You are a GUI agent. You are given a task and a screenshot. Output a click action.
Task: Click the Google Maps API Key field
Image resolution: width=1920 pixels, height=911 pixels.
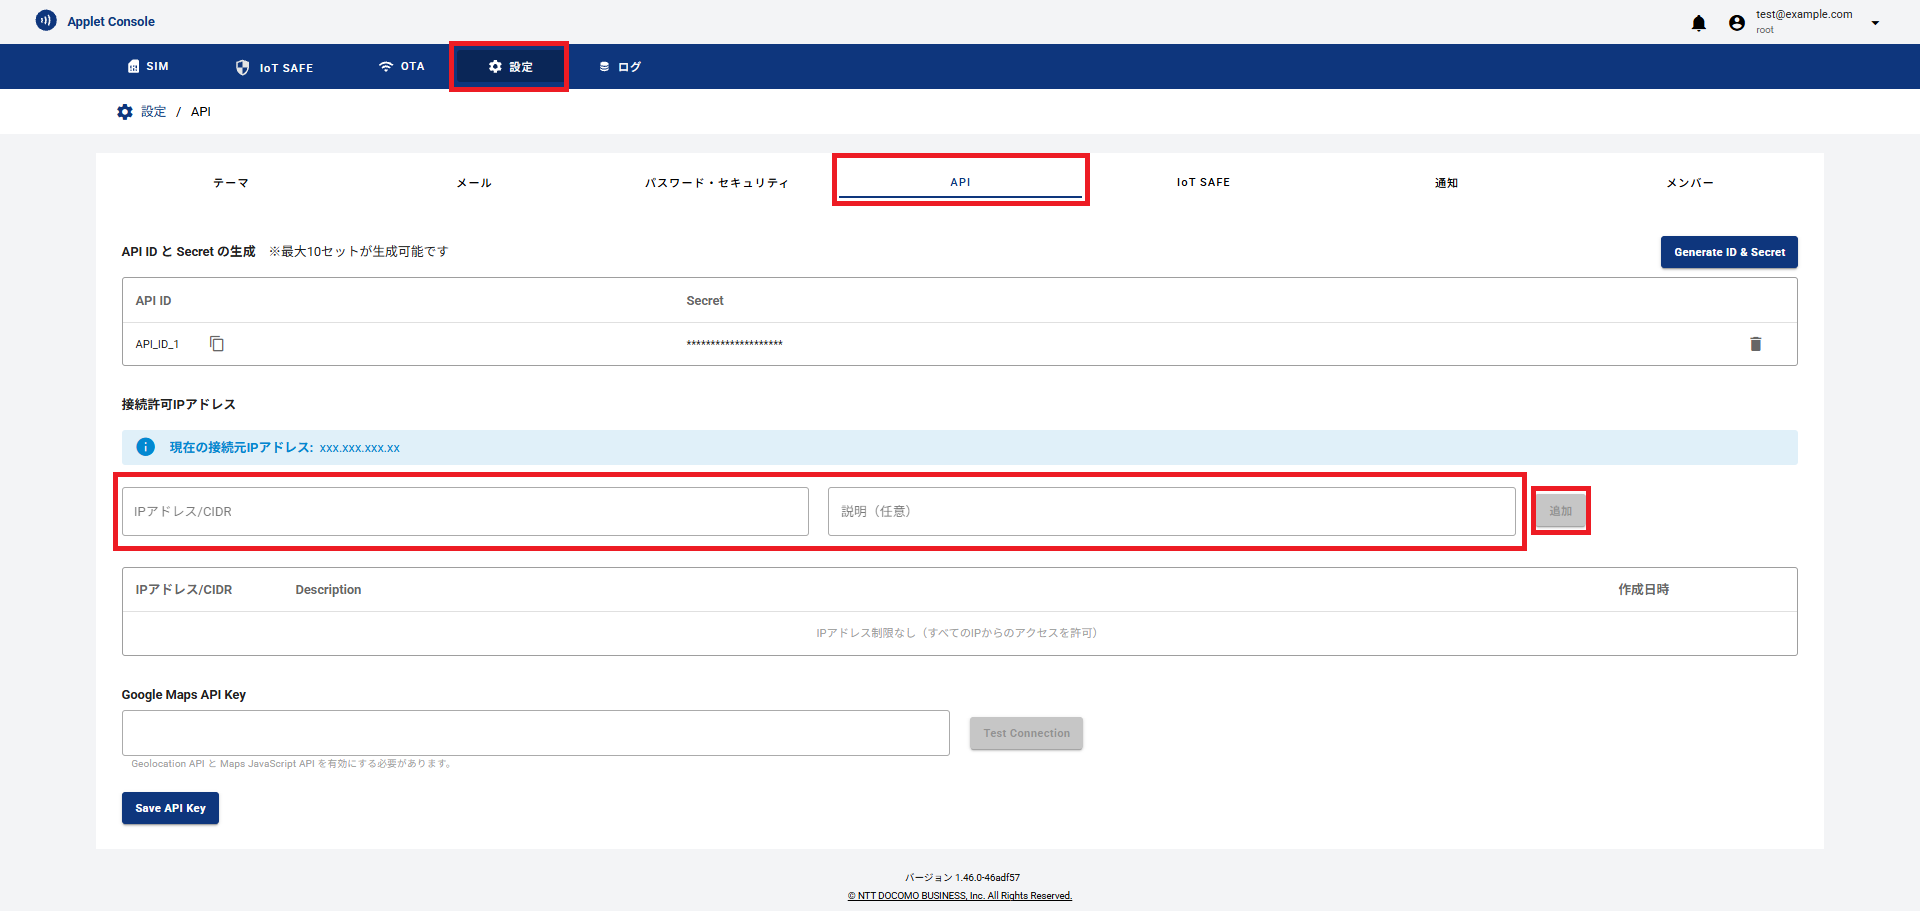point(535,733)
